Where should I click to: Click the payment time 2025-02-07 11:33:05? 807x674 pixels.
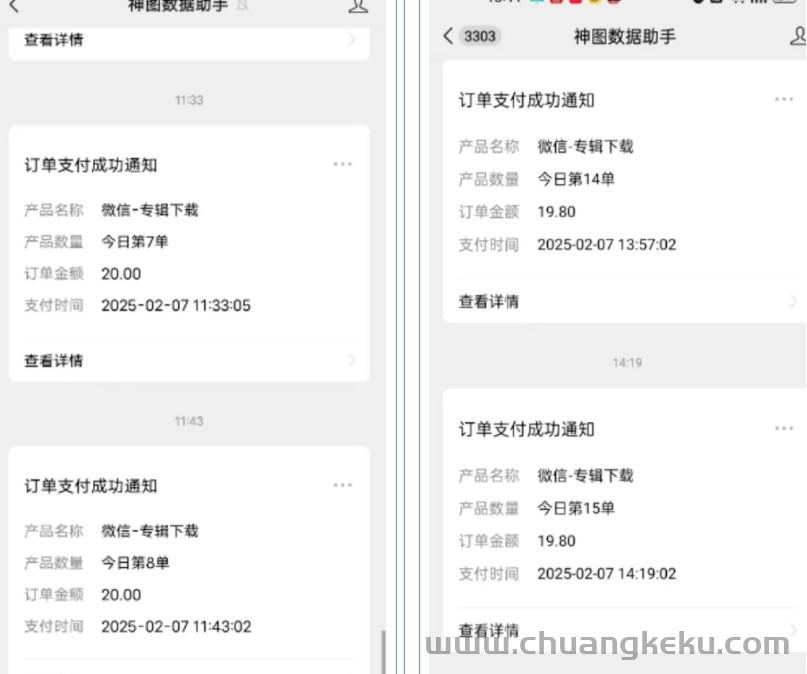(x=176, y=306)
